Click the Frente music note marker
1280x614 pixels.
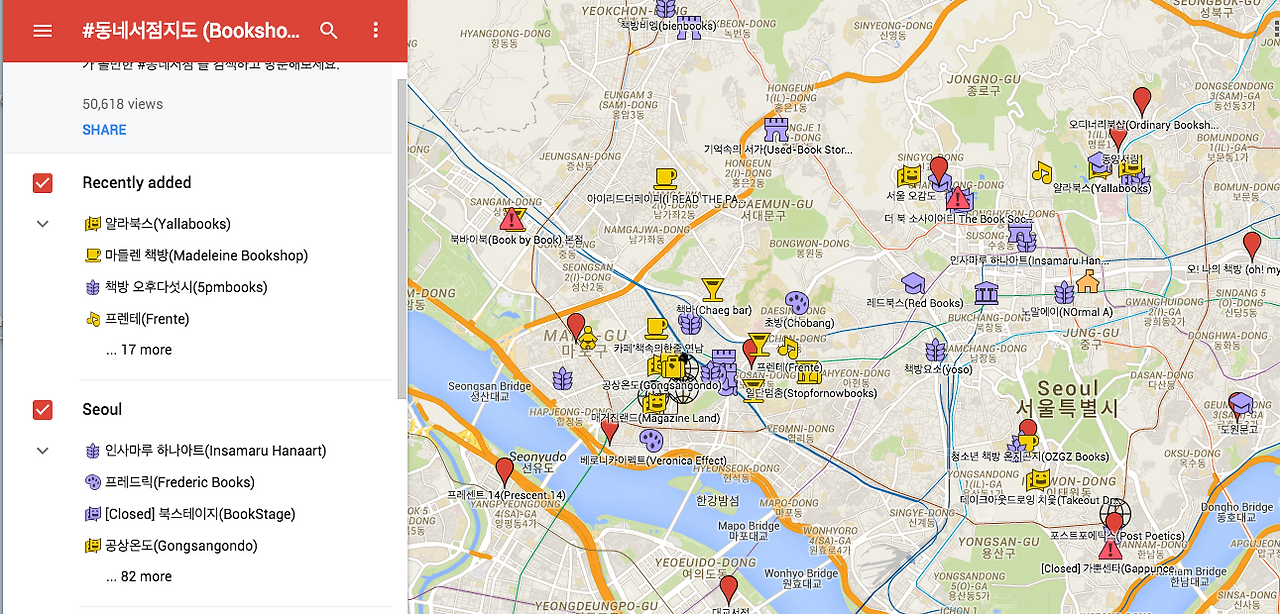click(788, 349)
